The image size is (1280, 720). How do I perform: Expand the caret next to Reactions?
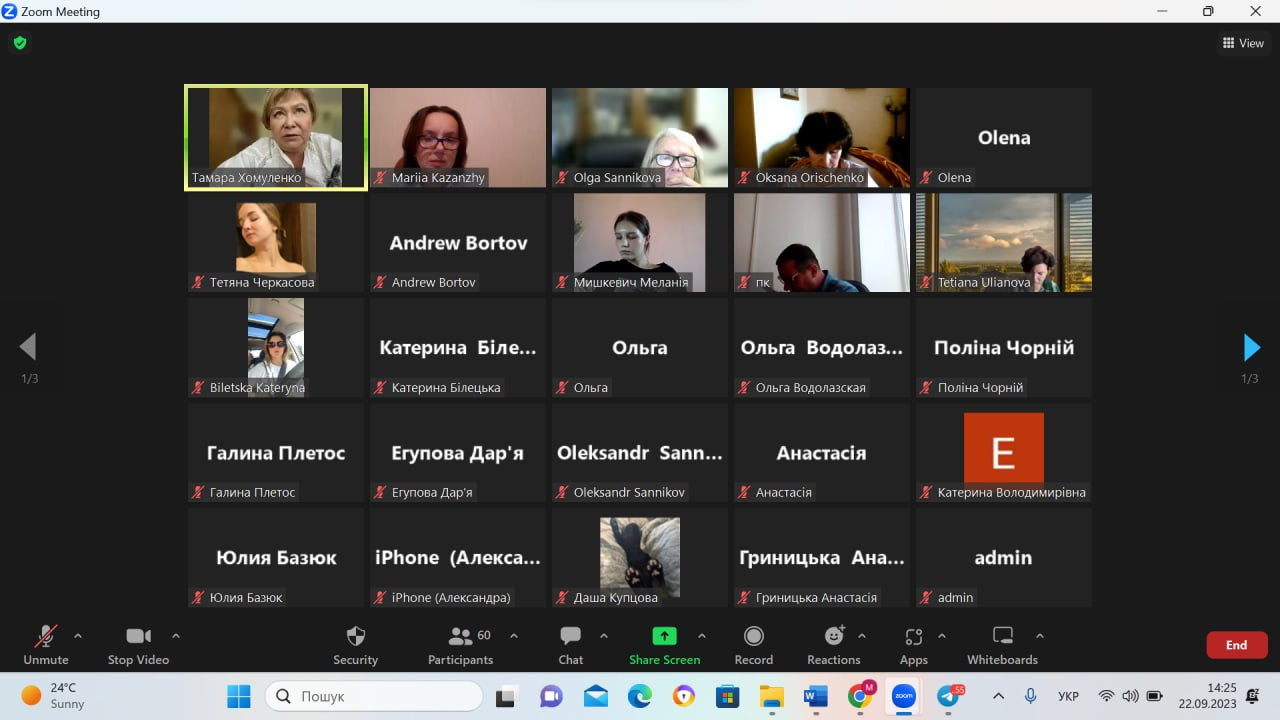[862, 635]
